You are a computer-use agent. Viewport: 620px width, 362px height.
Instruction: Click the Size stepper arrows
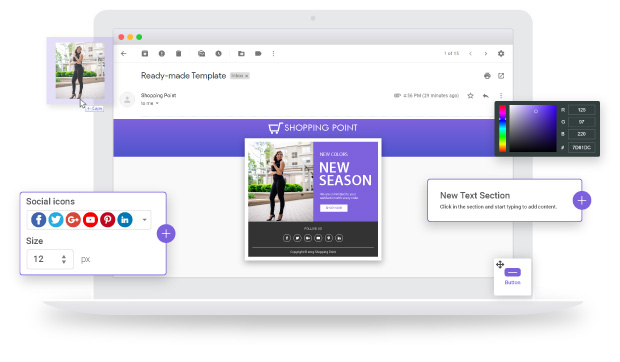point(64,259)
